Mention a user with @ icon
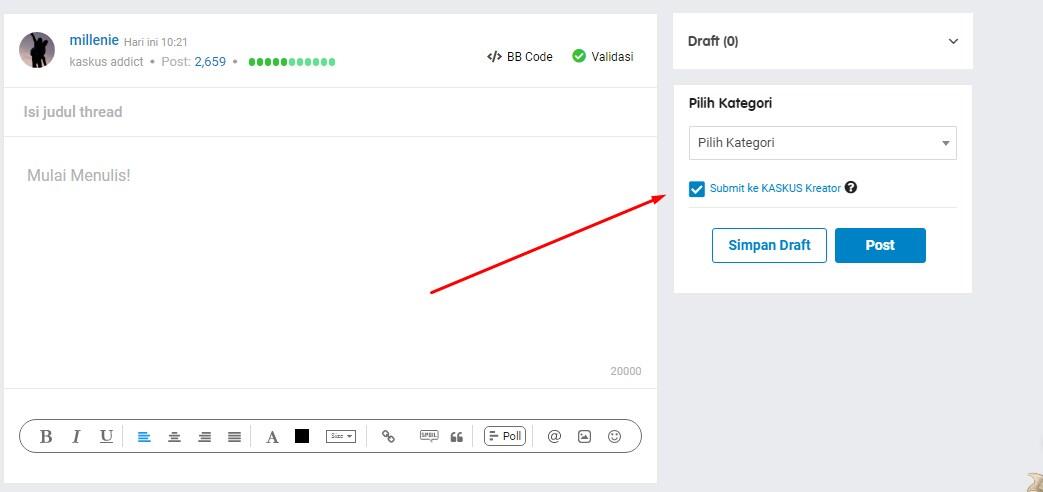Screen dimensions: 1043x492 [x=554, y=436]
